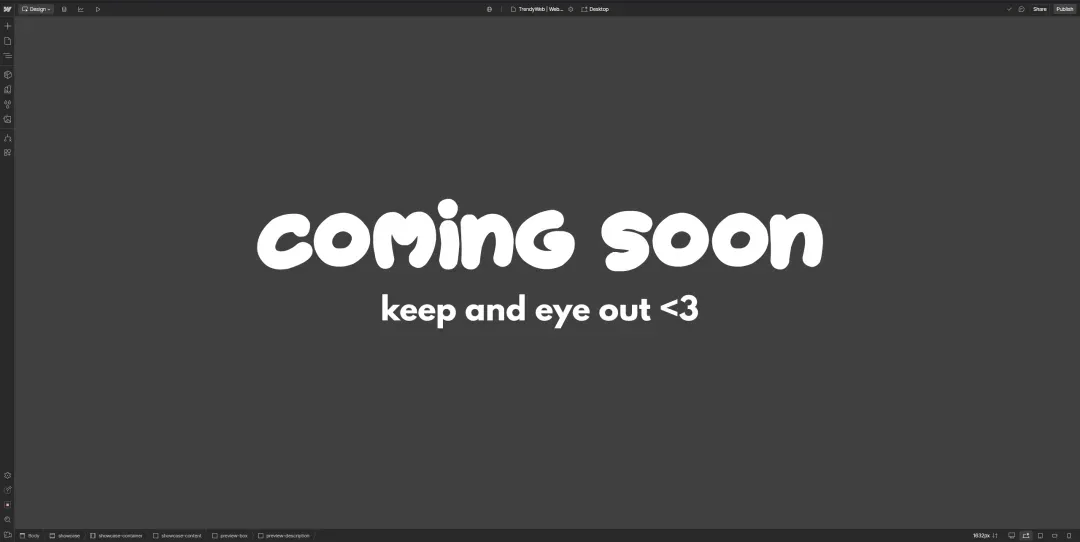Image resolution: width=1080 pixels, height=542 pixels.
Task: Switch to mobile portrait breakpoint icon
Action: pyautogui.click(x=1069, y=535)
